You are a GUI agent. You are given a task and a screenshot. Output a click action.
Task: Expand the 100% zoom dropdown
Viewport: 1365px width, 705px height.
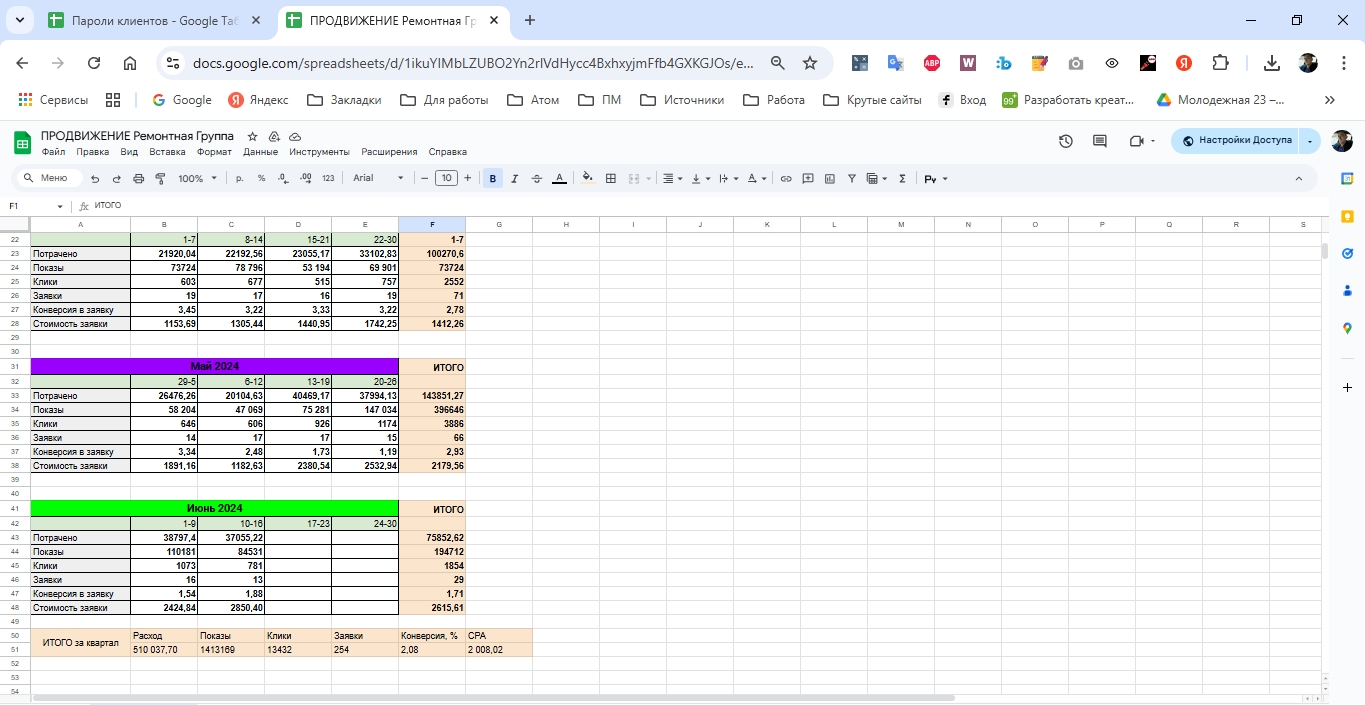pos(197,178)
